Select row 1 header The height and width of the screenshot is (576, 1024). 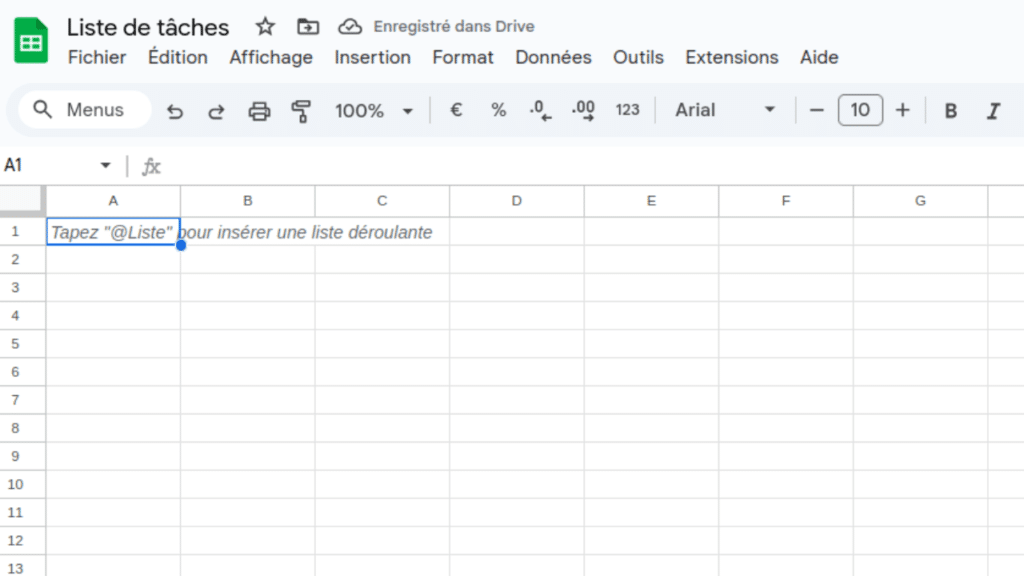[22, 232]
